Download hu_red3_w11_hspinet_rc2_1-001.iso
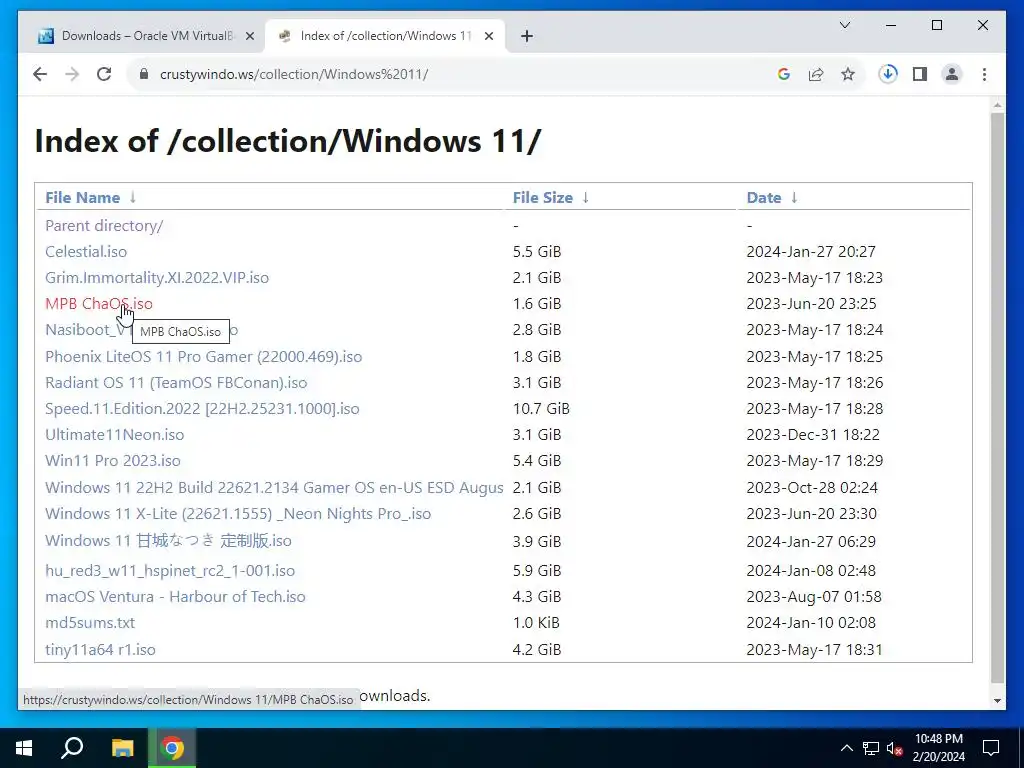Screen dimensions: 1024x768 click(170, 571)
